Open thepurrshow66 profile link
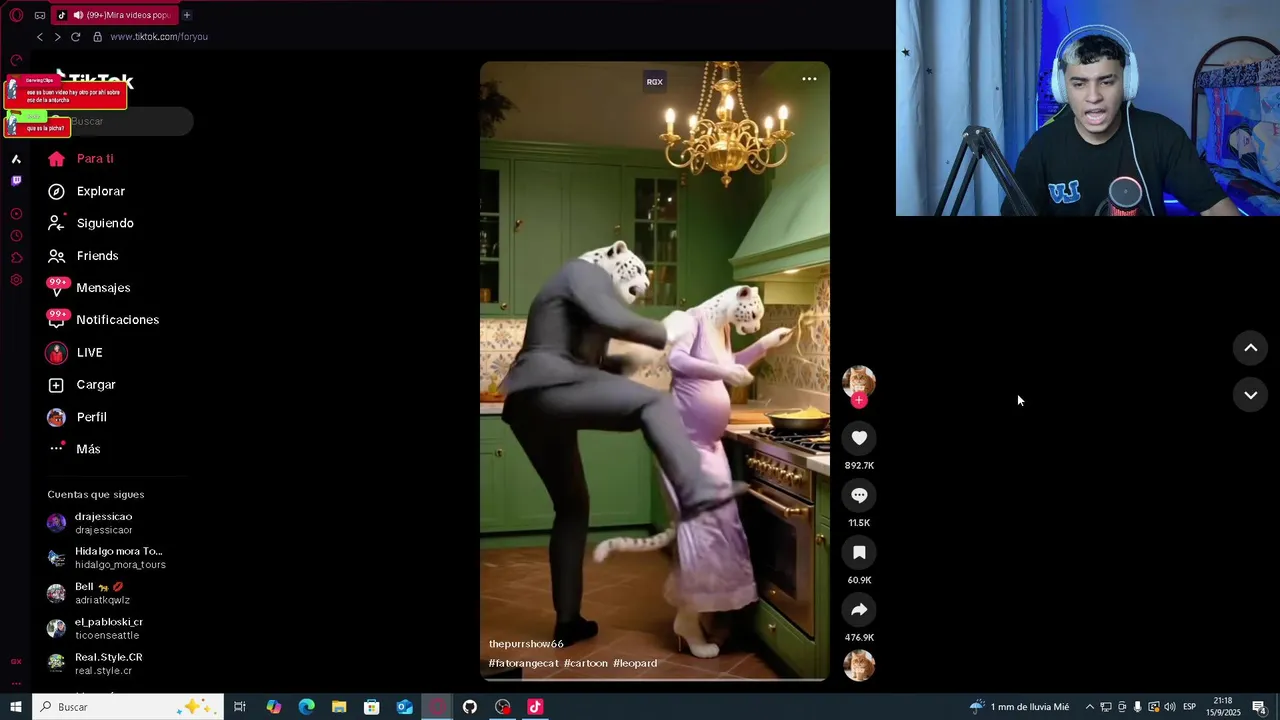The image size is (1280, 720). coord(526,644)
